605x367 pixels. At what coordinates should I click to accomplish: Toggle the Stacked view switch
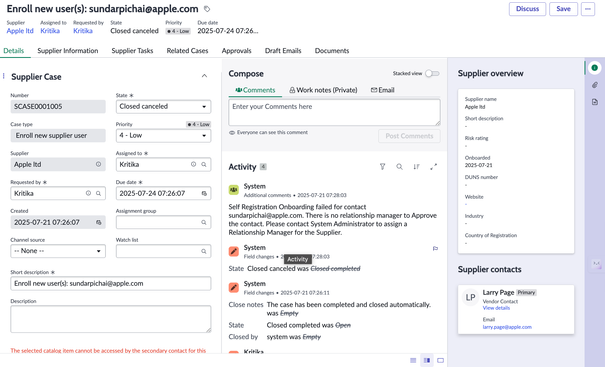(432, 73)
